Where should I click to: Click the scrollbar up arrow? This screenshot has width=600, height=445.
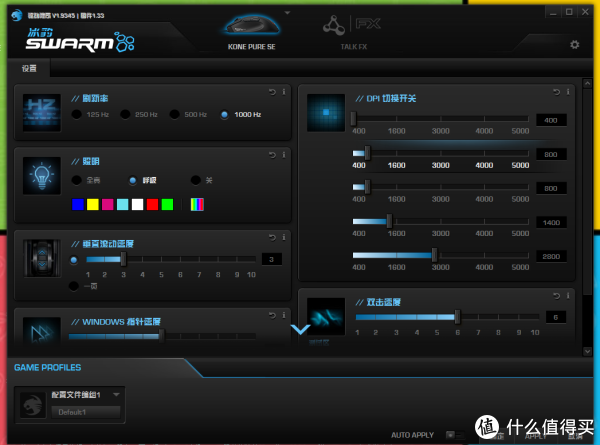click(x=587, y=83)
